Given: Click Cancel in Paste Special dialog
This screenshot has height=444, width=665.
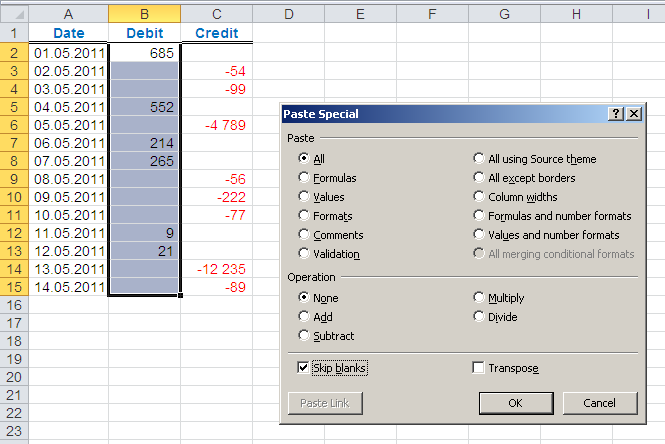Looking at the screenshot, I should pyautogui.click(x=600, y=403).
